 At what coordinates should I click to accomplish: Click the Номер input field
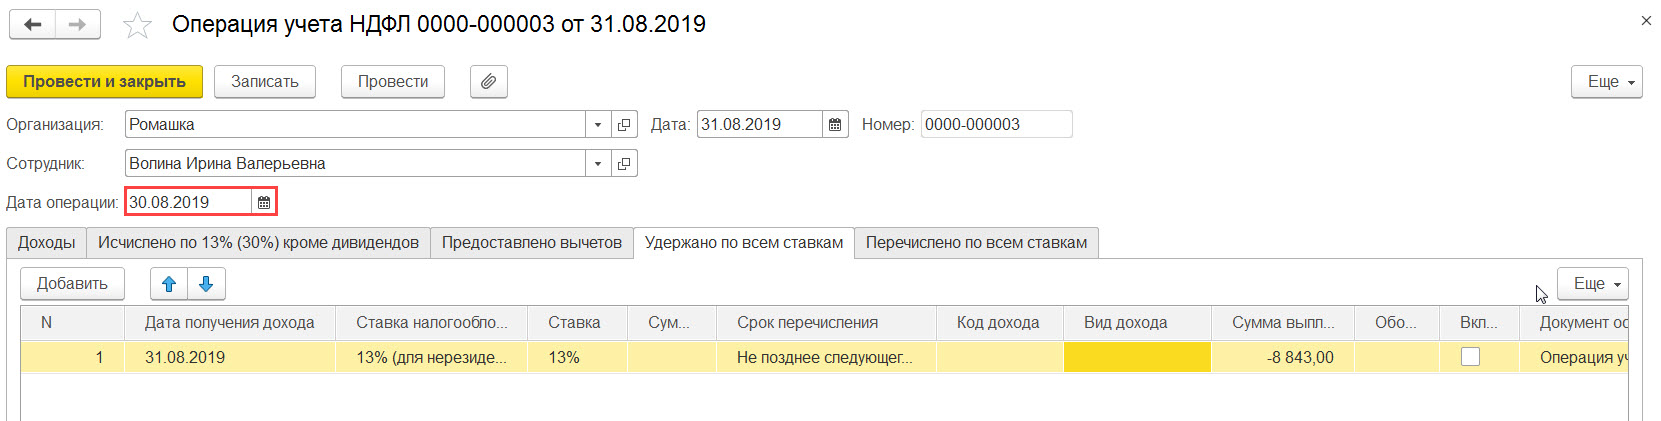[996, 125]
